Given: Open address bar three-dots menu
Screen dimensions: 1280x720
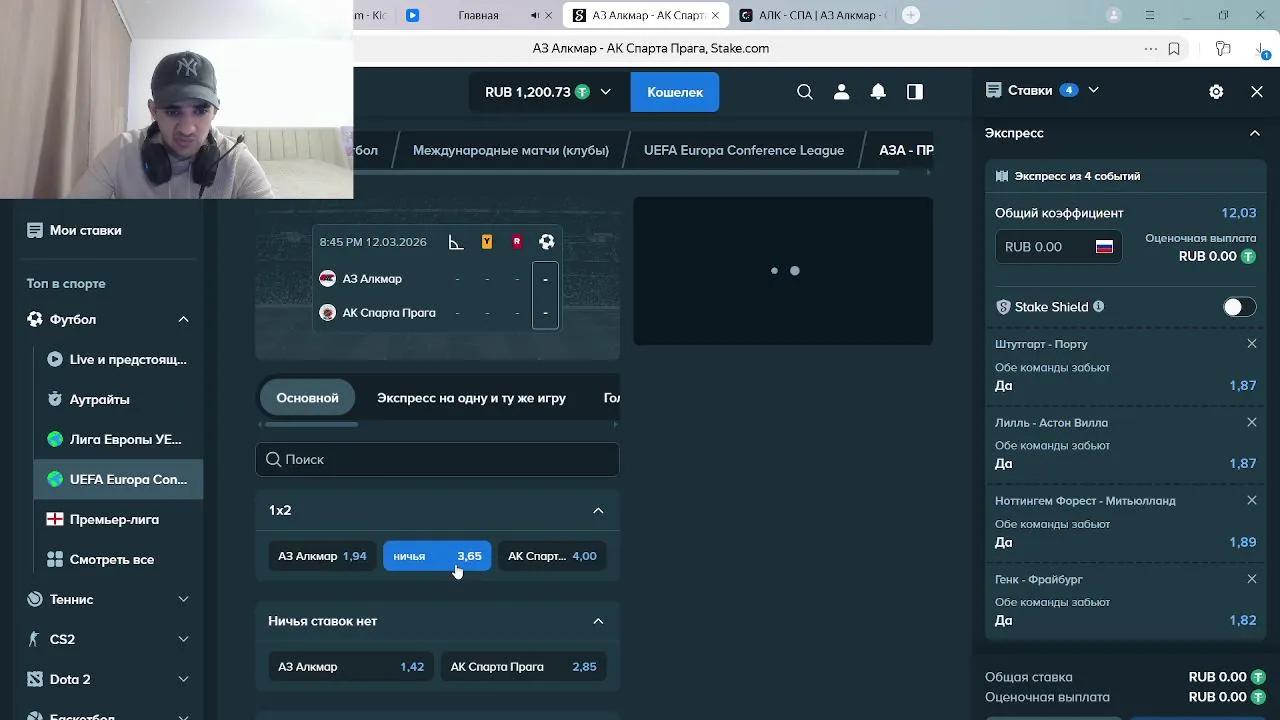Looking at the screenshot, I should pos(1151,48).
